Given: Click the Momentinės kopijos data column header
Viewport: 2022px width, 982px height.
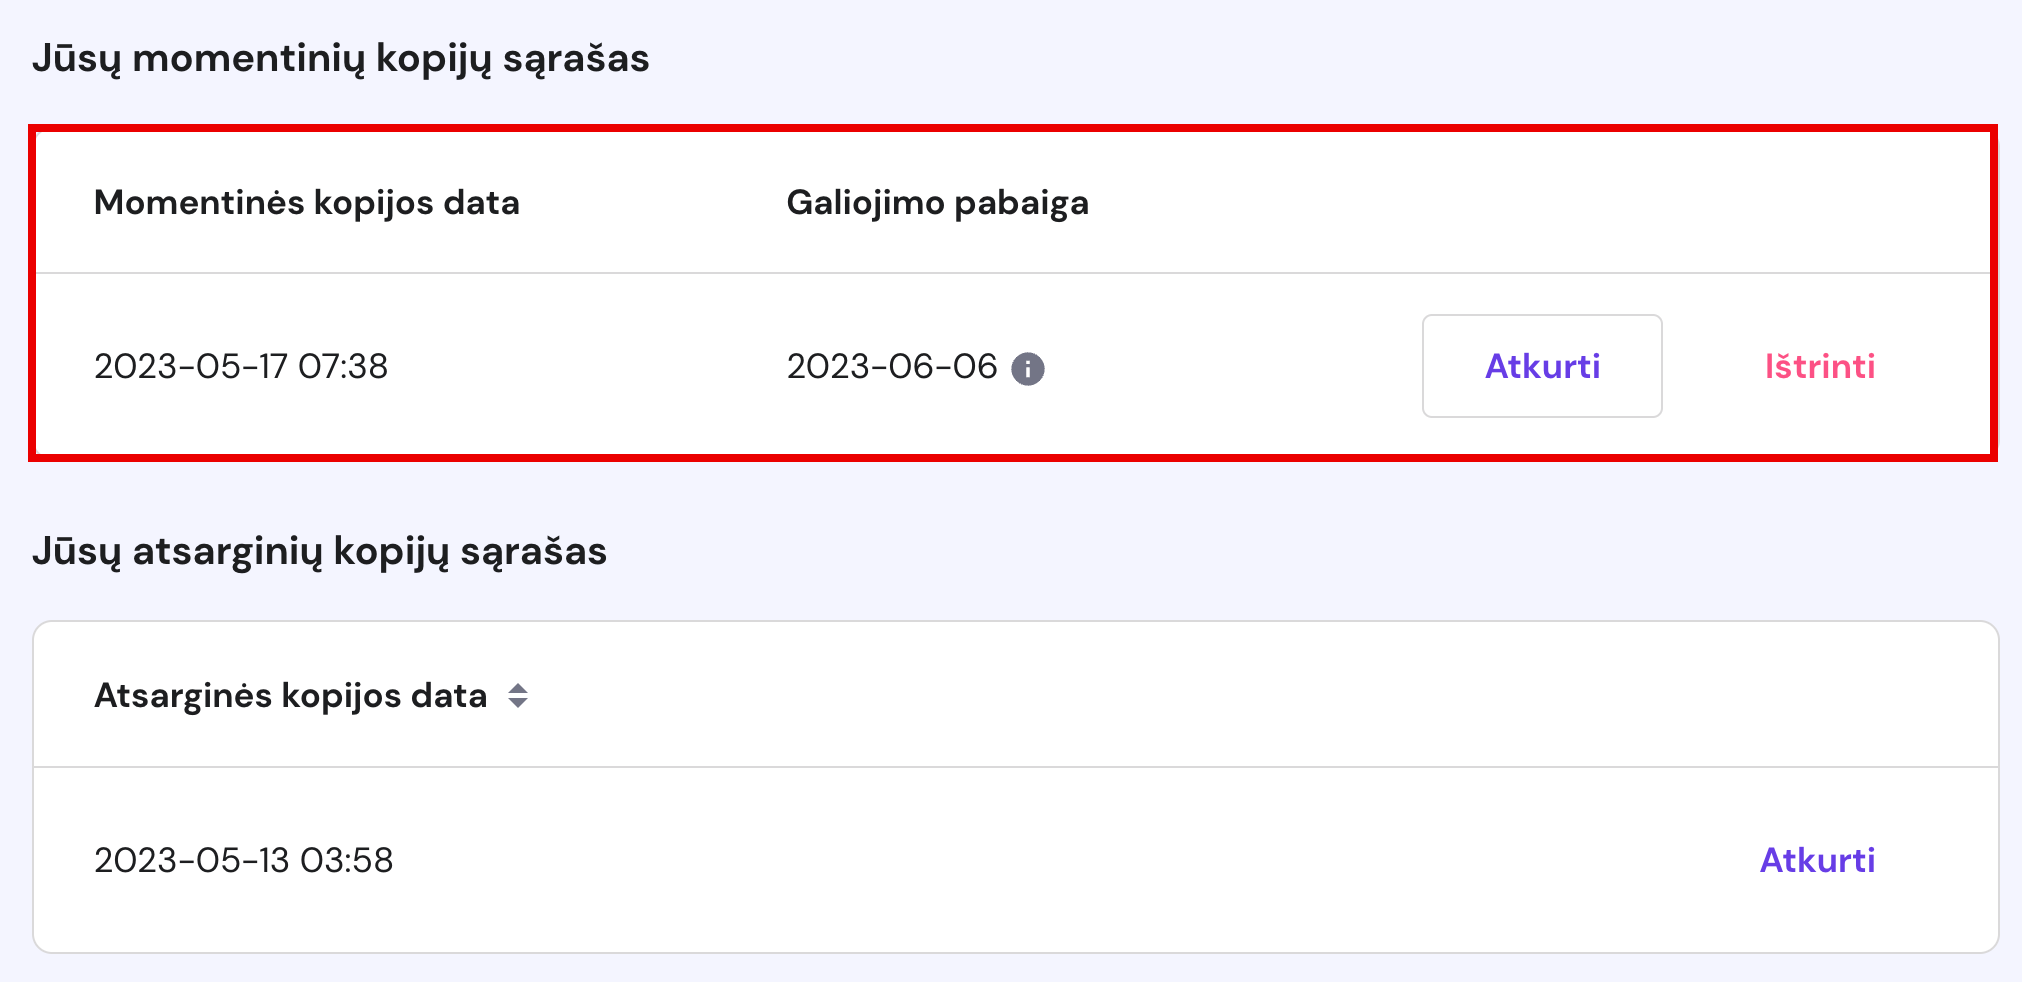Looking at the screenshot, I should click(x=306, y=203).
